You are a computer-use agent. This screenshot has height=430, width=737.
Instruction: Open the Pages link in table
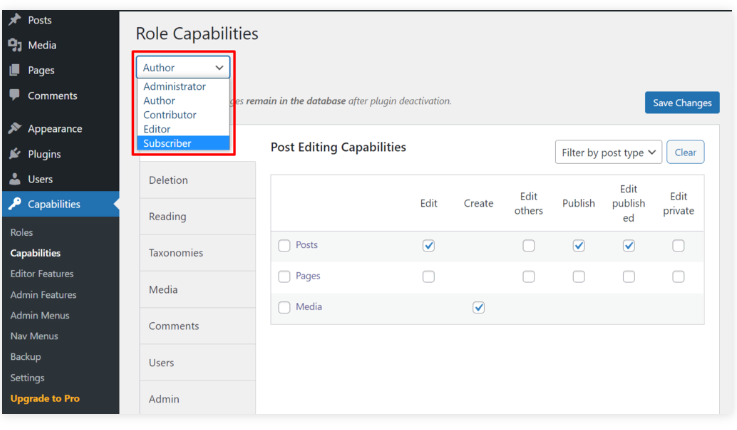click(308, 276)
